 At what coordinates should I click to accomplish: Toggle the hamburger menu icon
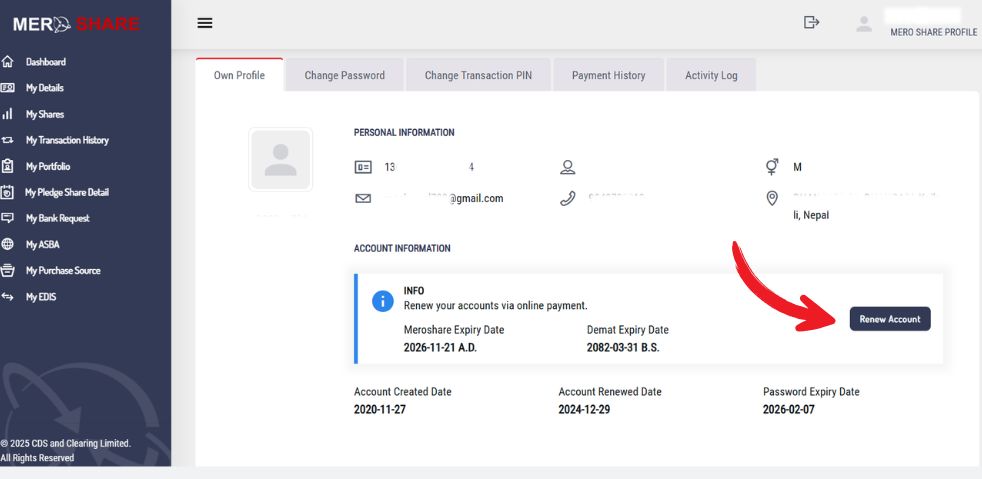pyautogui.click(x=205, y=23)
